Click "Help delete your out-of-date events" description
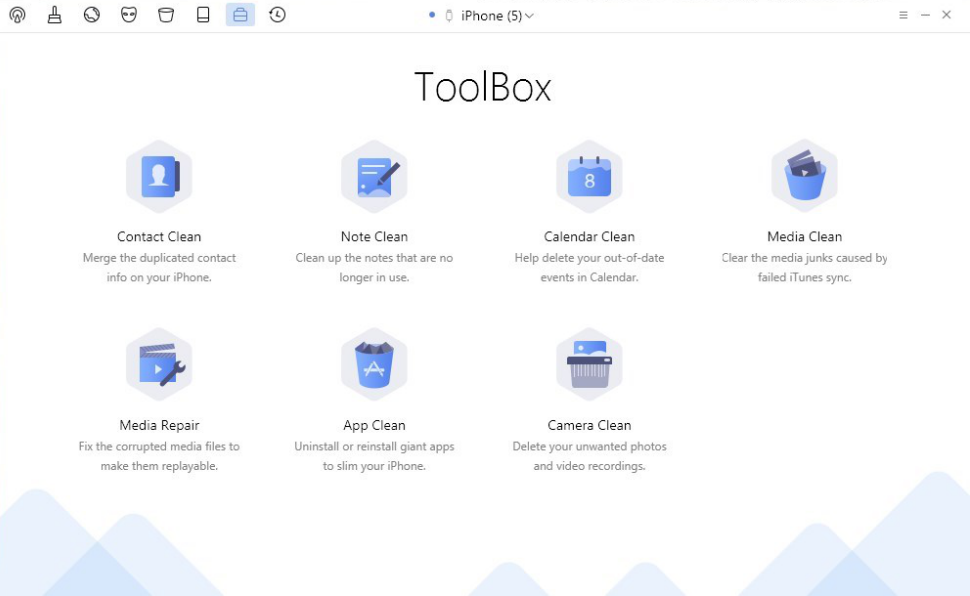The image size is (970, 596). [x=590, y=267]
